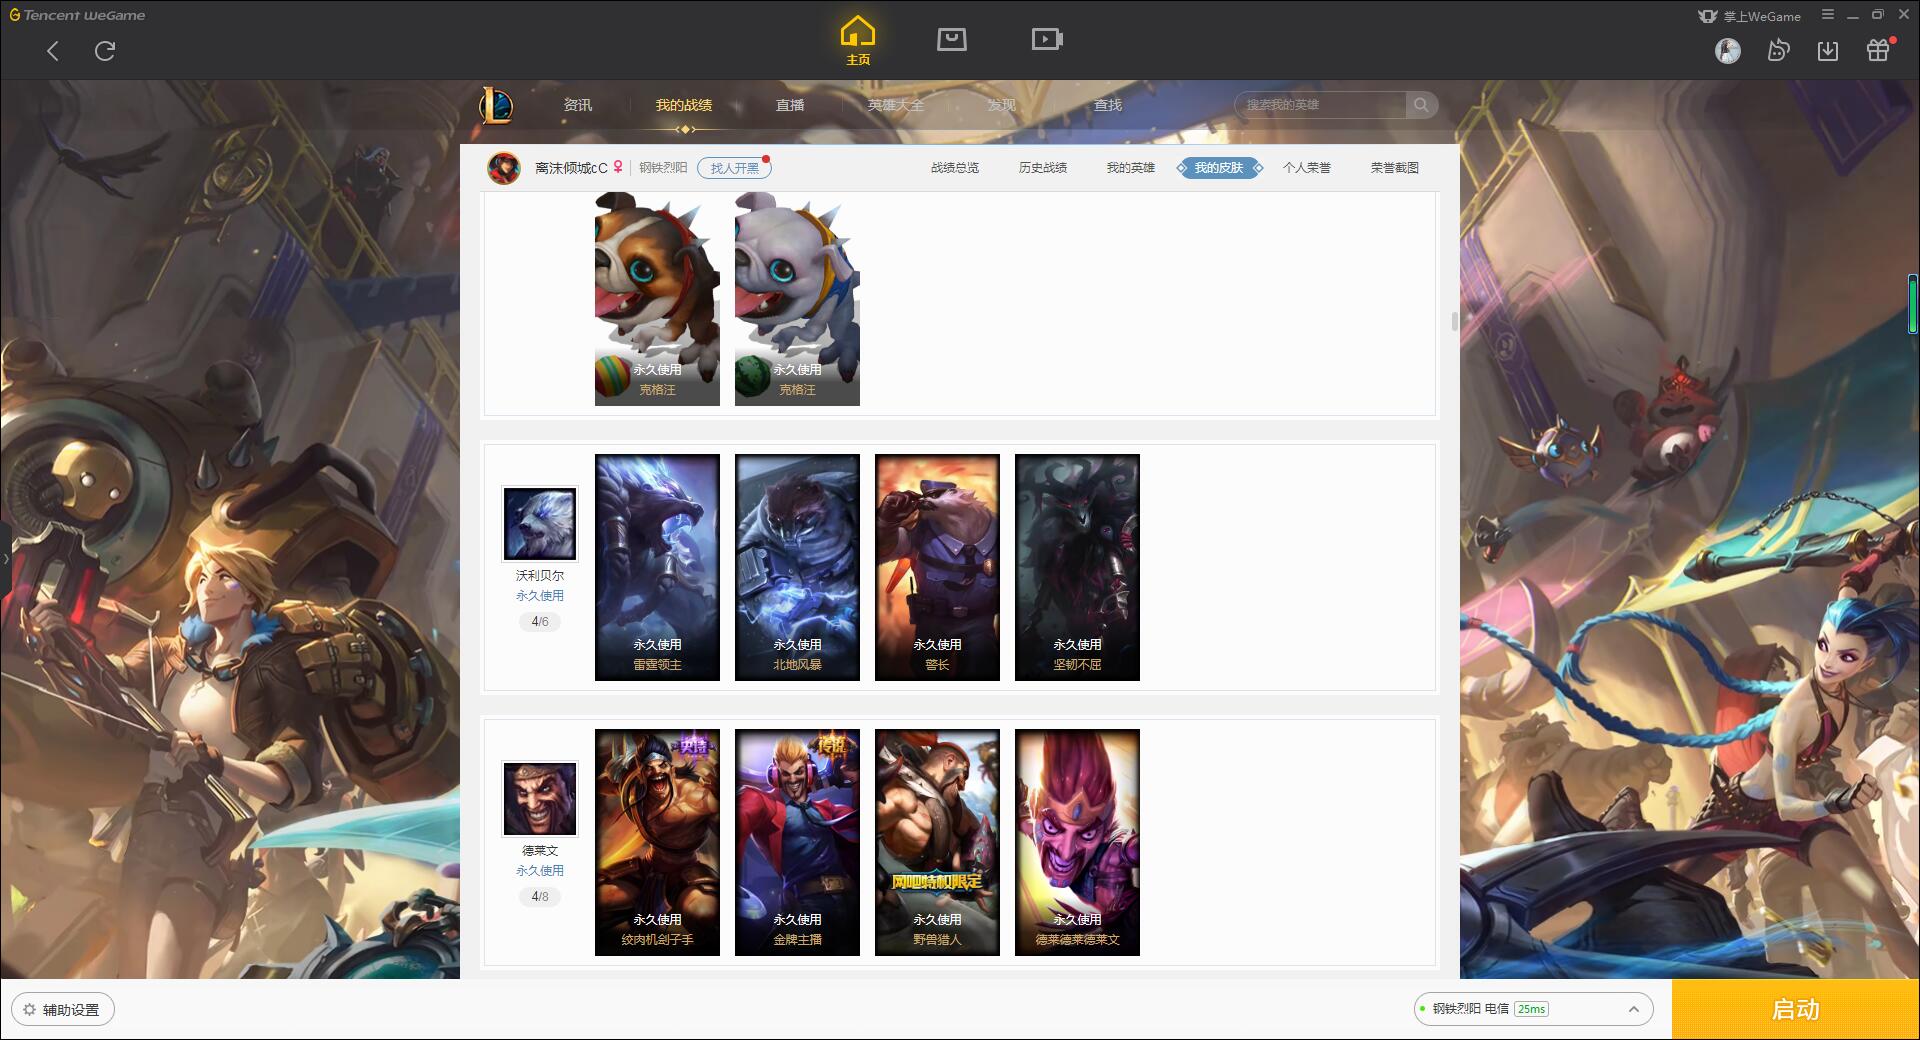Open the 直播 tab
The image size is (1920, 1040).
pos(790,105)
